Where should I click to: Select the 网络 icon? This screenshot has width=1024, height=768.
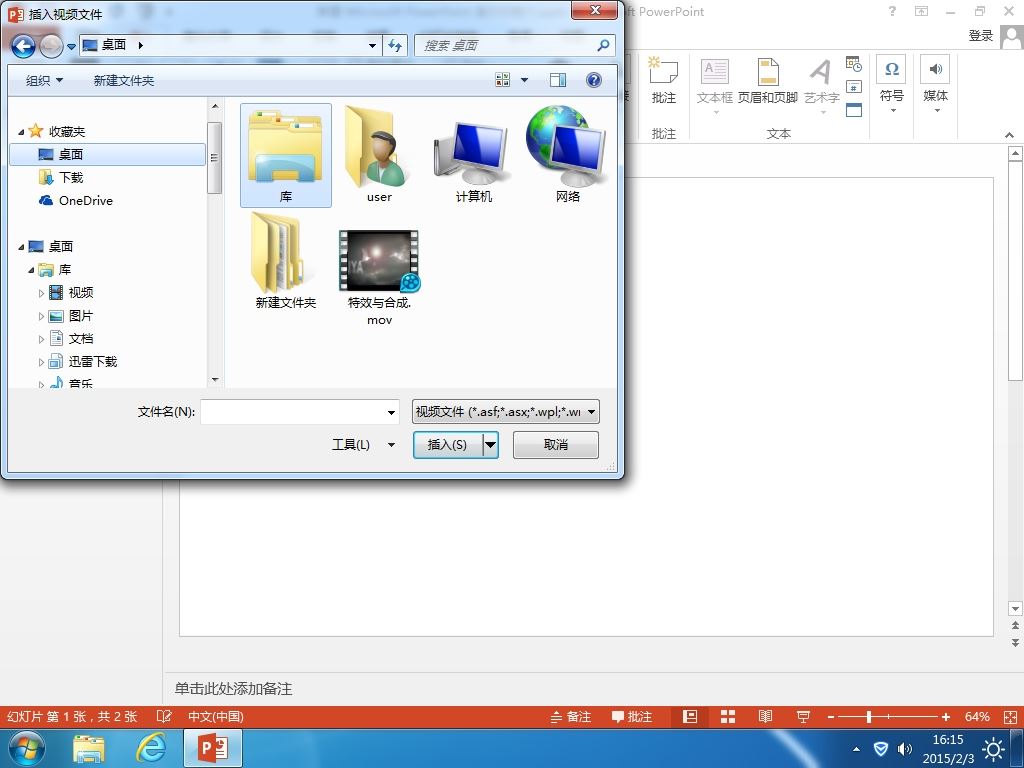pyautogui.click(x=568, y=155)
